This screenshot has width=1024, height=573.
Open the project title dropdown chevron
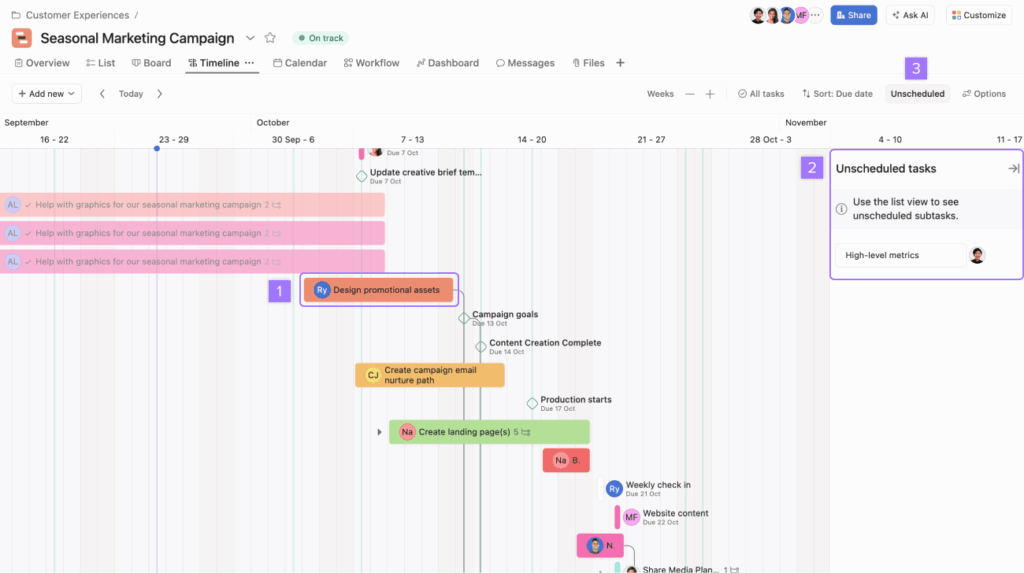tap(250, 38)
